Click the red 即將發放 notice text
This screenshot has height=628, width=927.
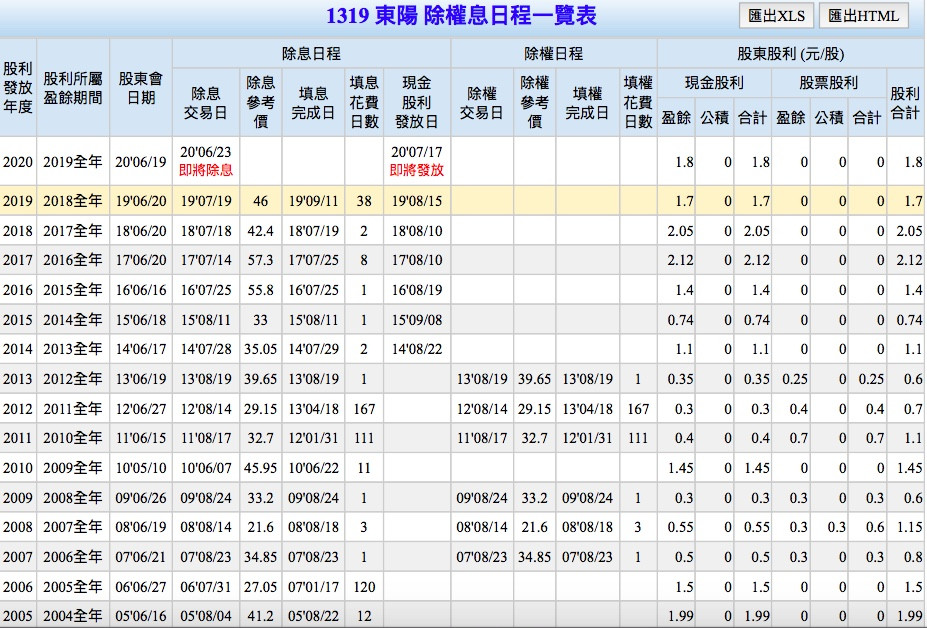click(x=416, y=170)
